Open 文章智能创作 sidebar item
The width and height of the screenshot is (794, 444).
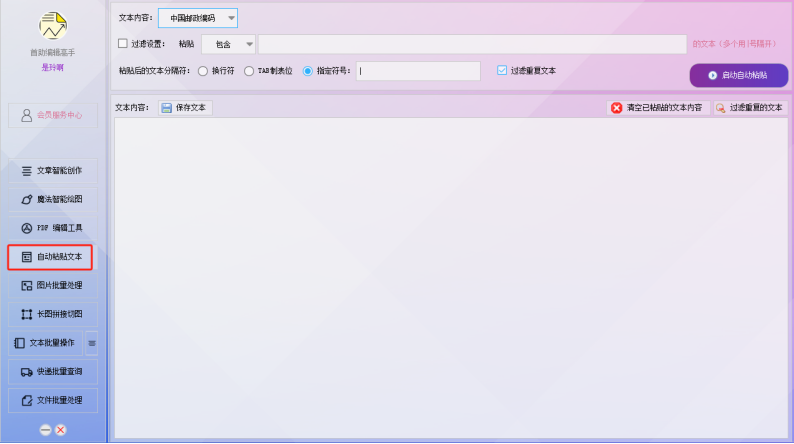click(53, 171)
